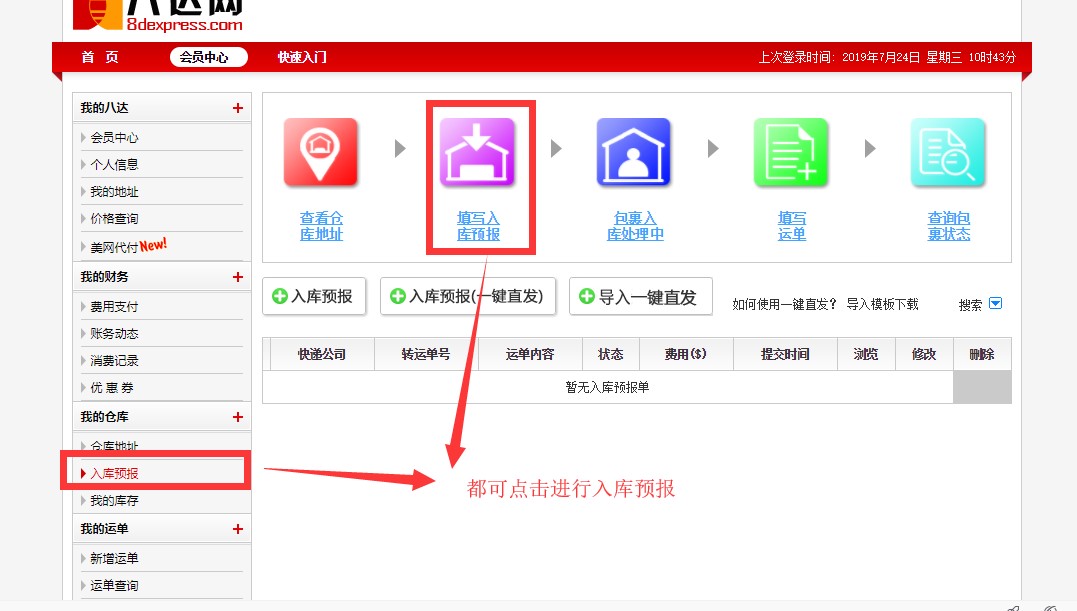
Task: Click the 提交时间 column header
Action: coord(785,354)
